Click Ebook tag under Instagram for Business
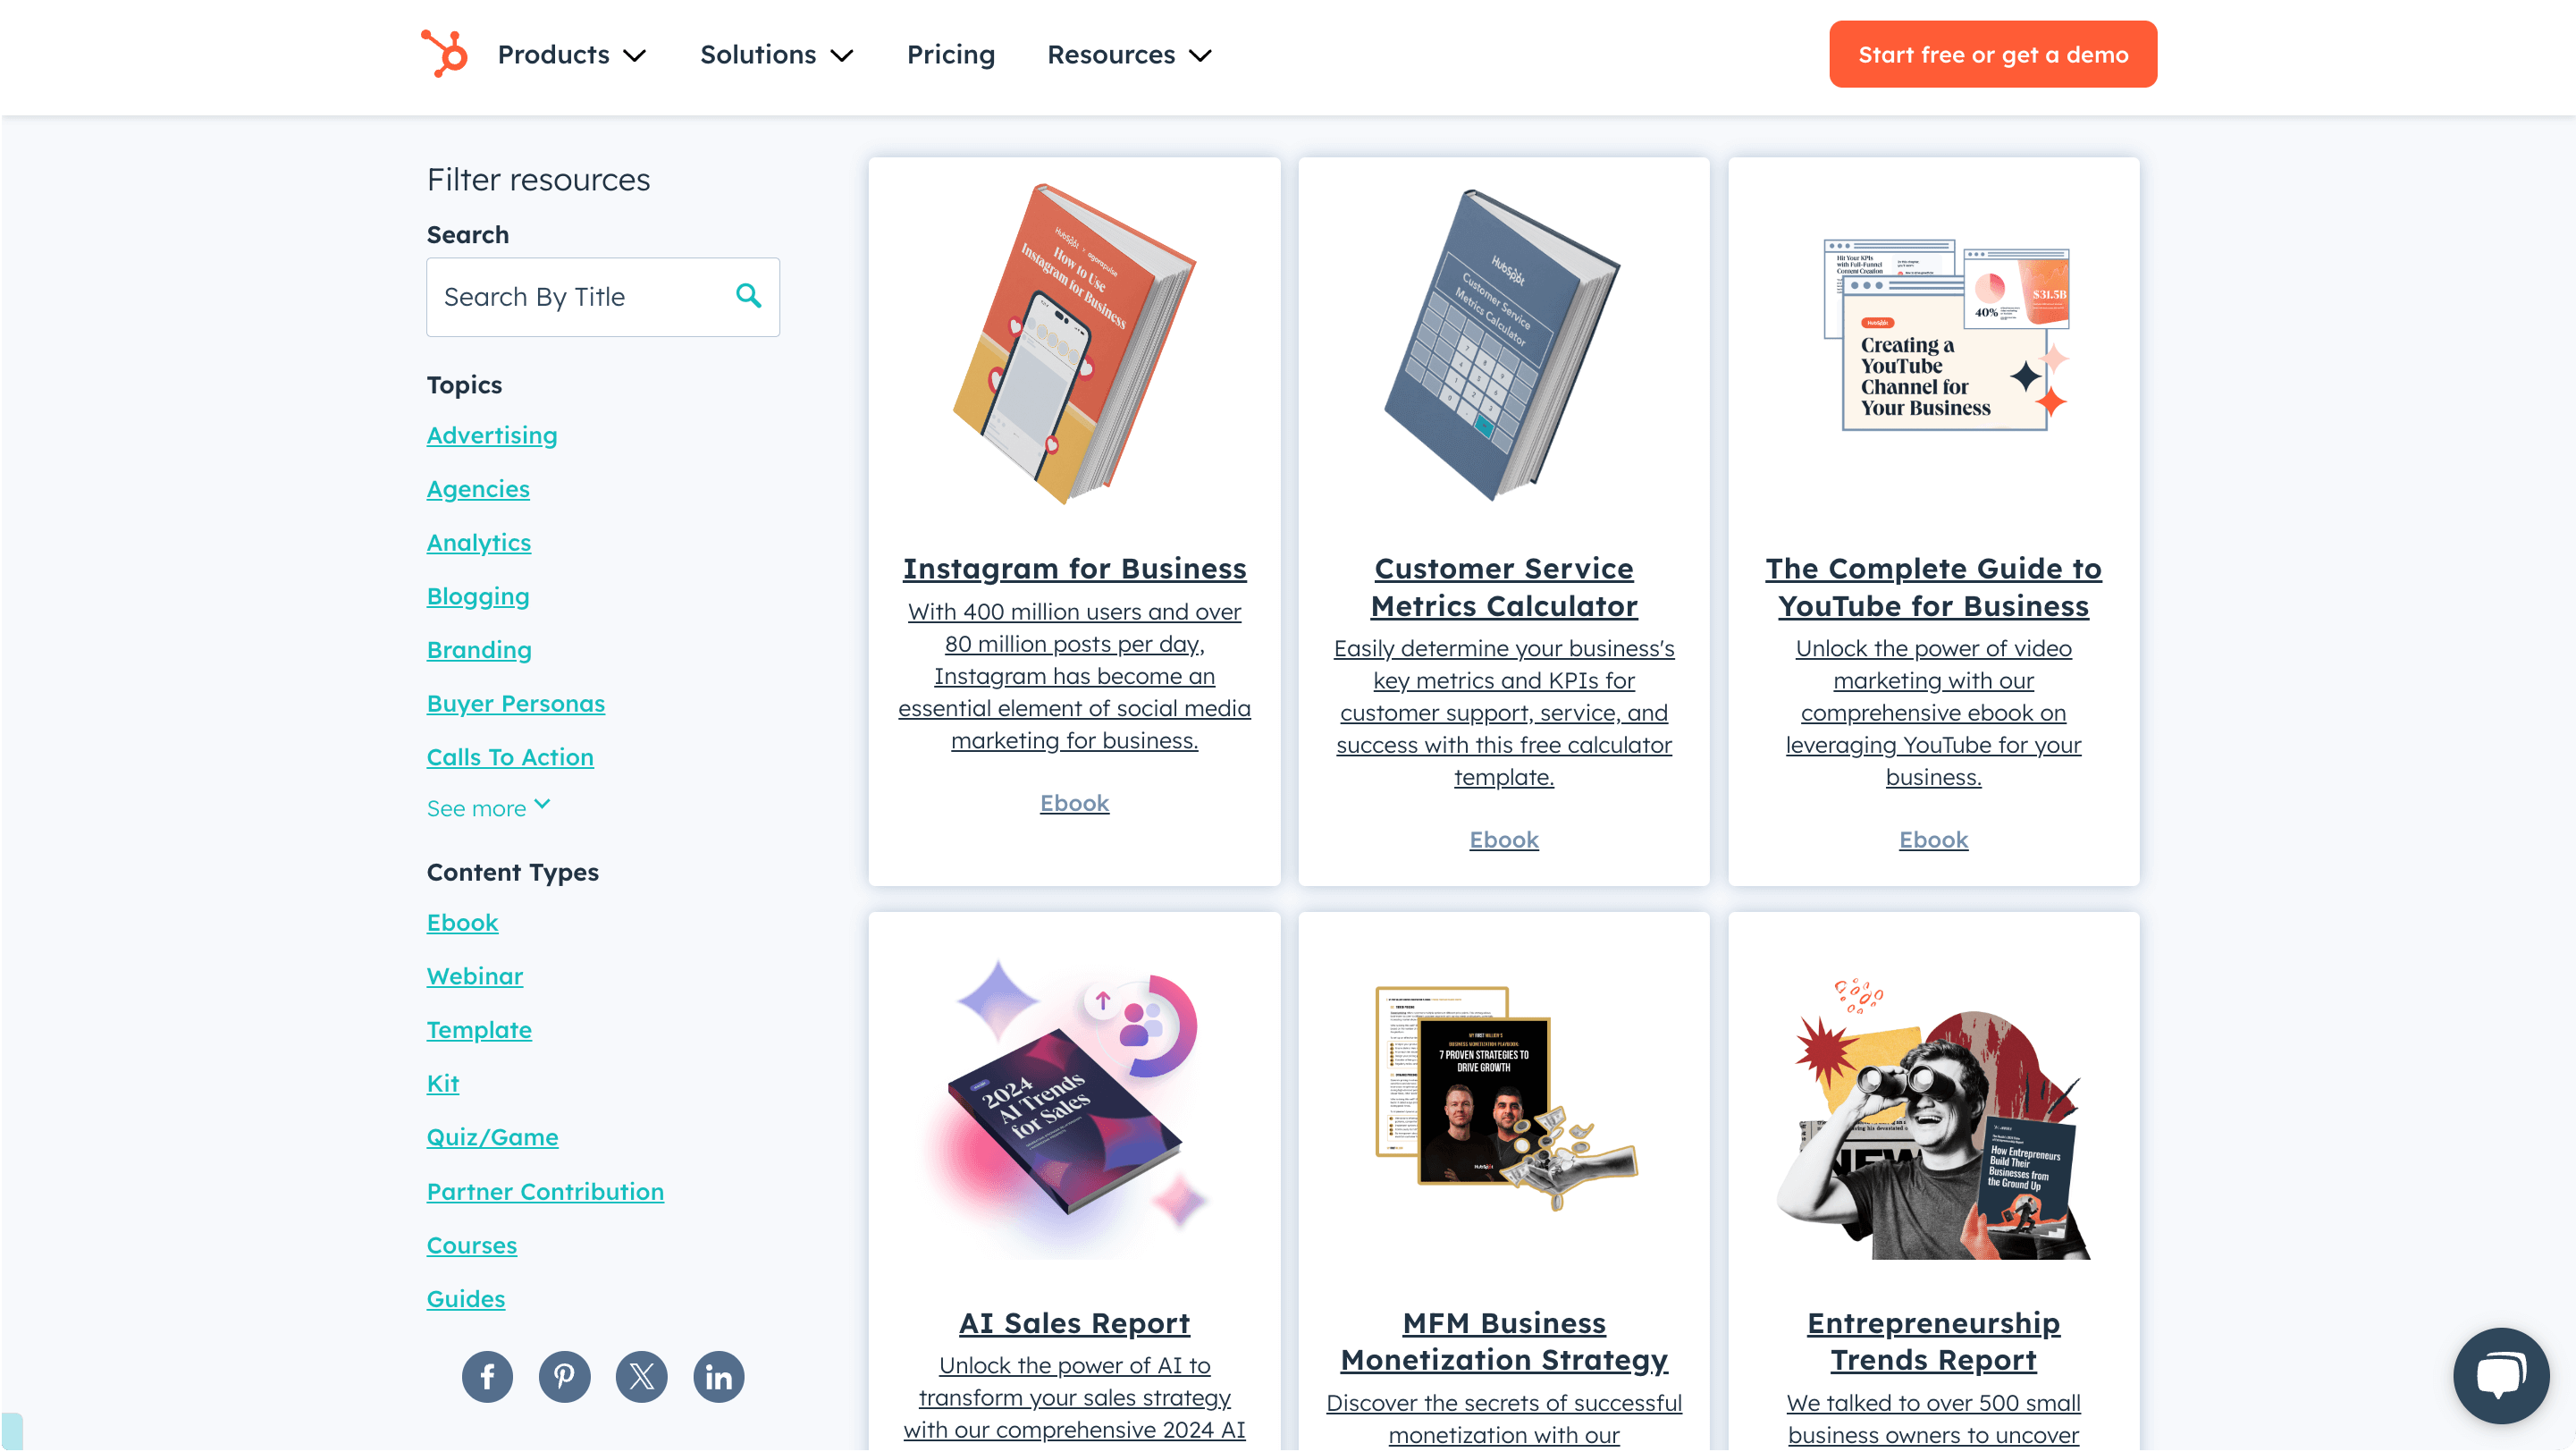The image size is (2576, 1452). [x=1074, y=803]
